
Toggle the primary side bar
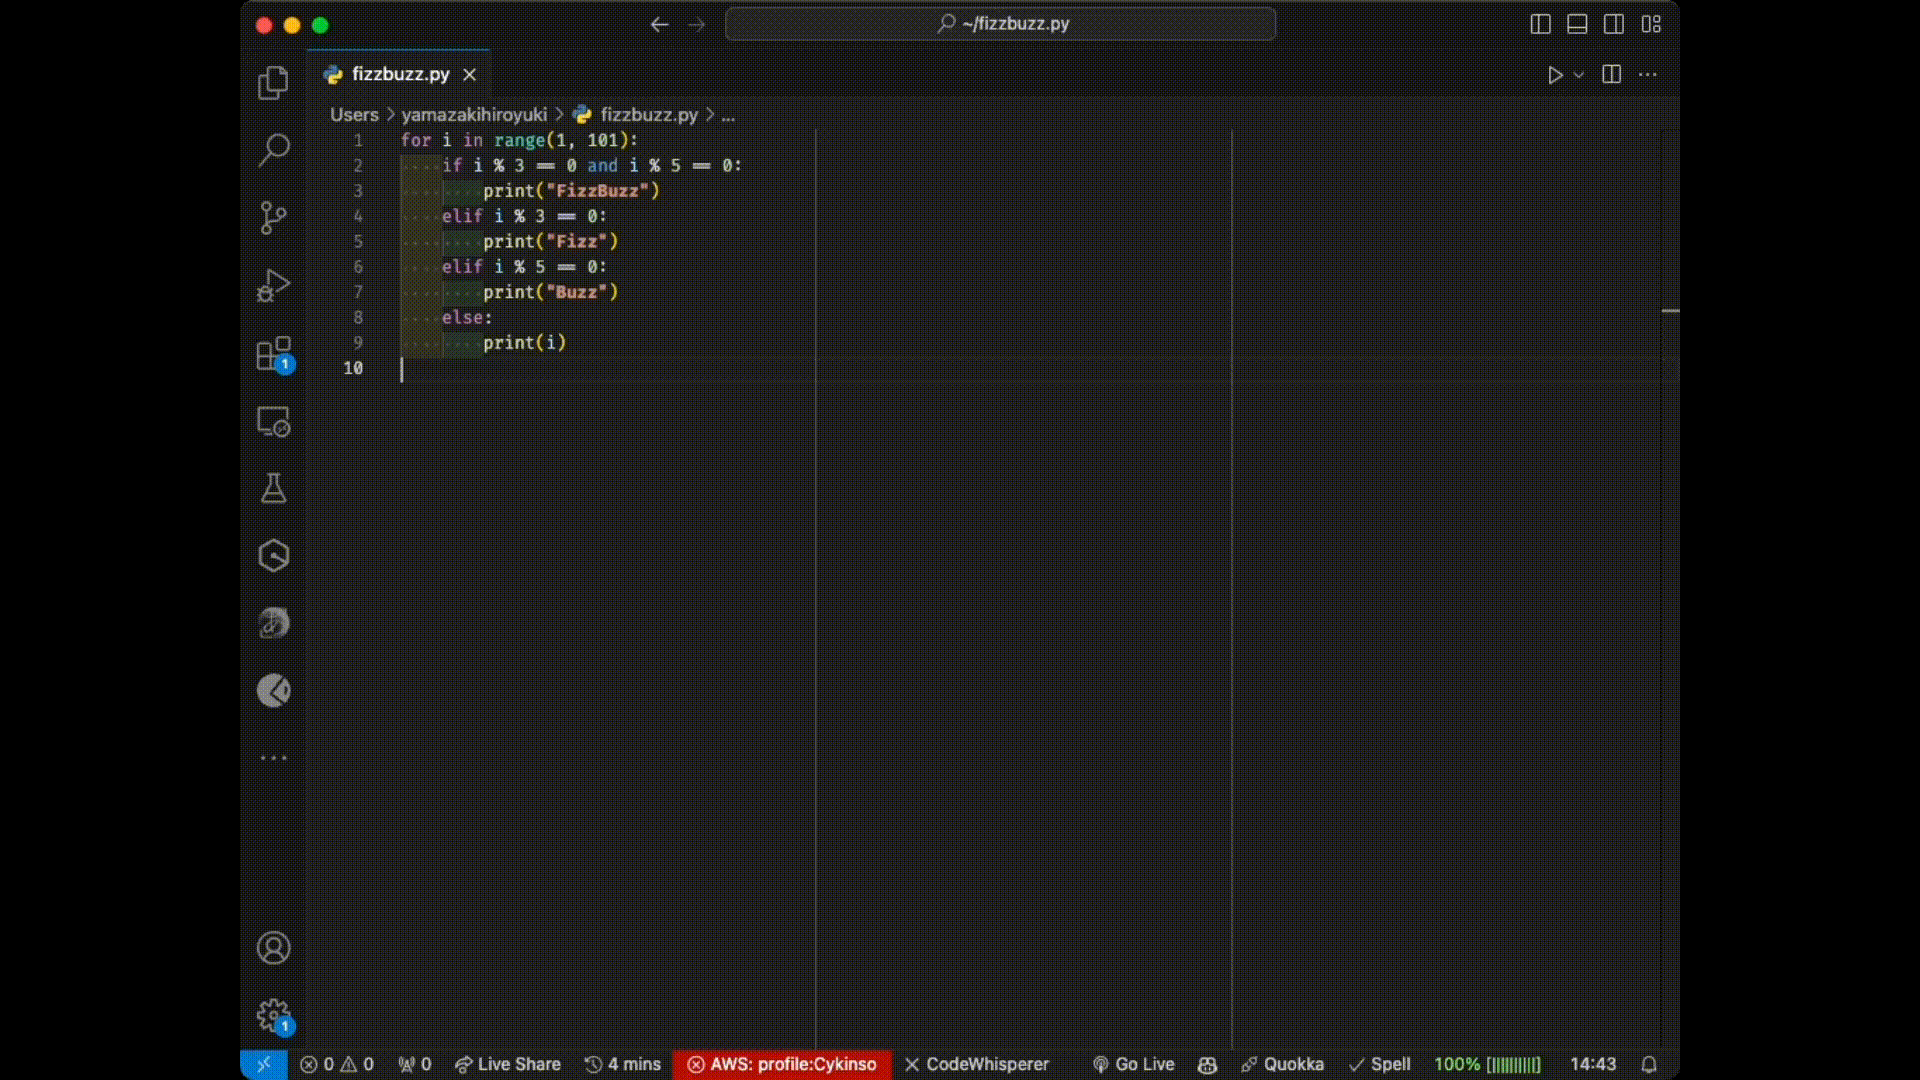pyautogui.click(x=1540, y=24)
